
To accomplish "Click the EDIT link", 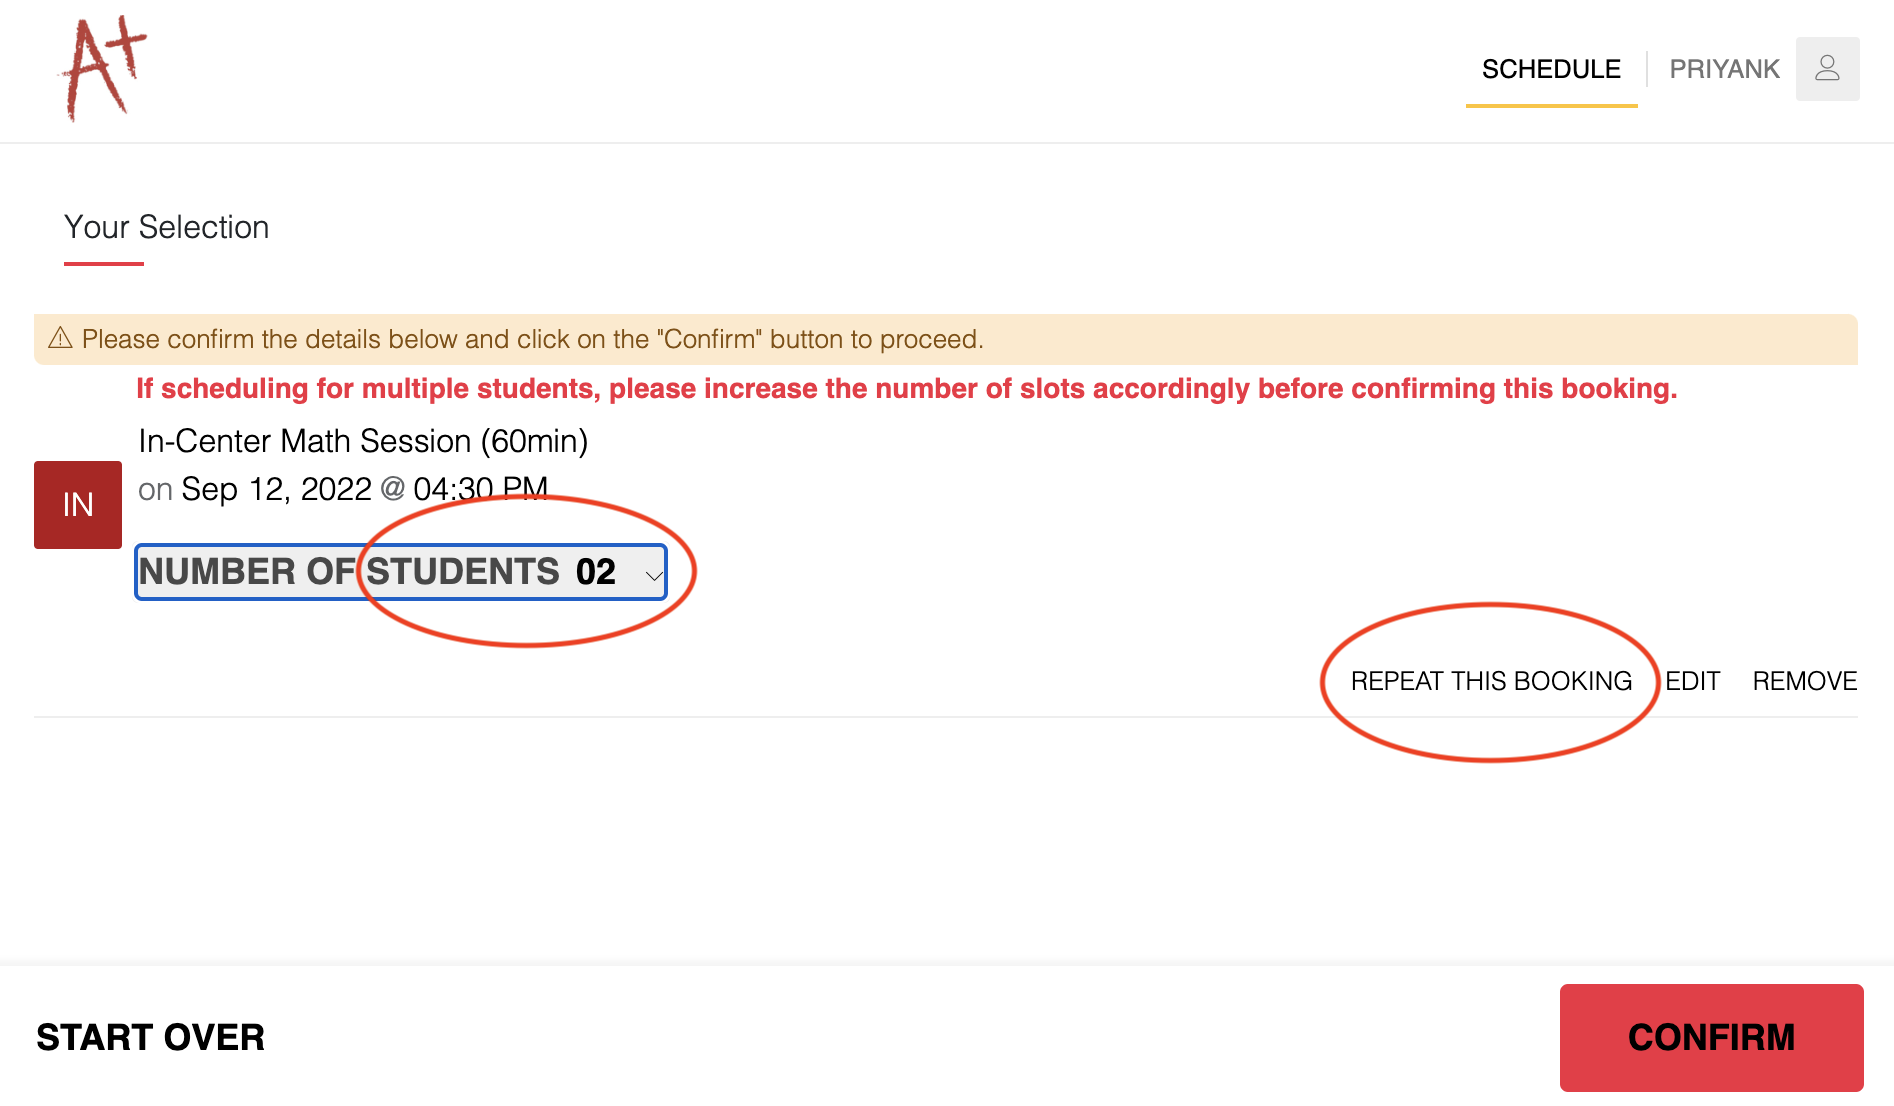I will pyautogui.click(x=1692, y=681).
